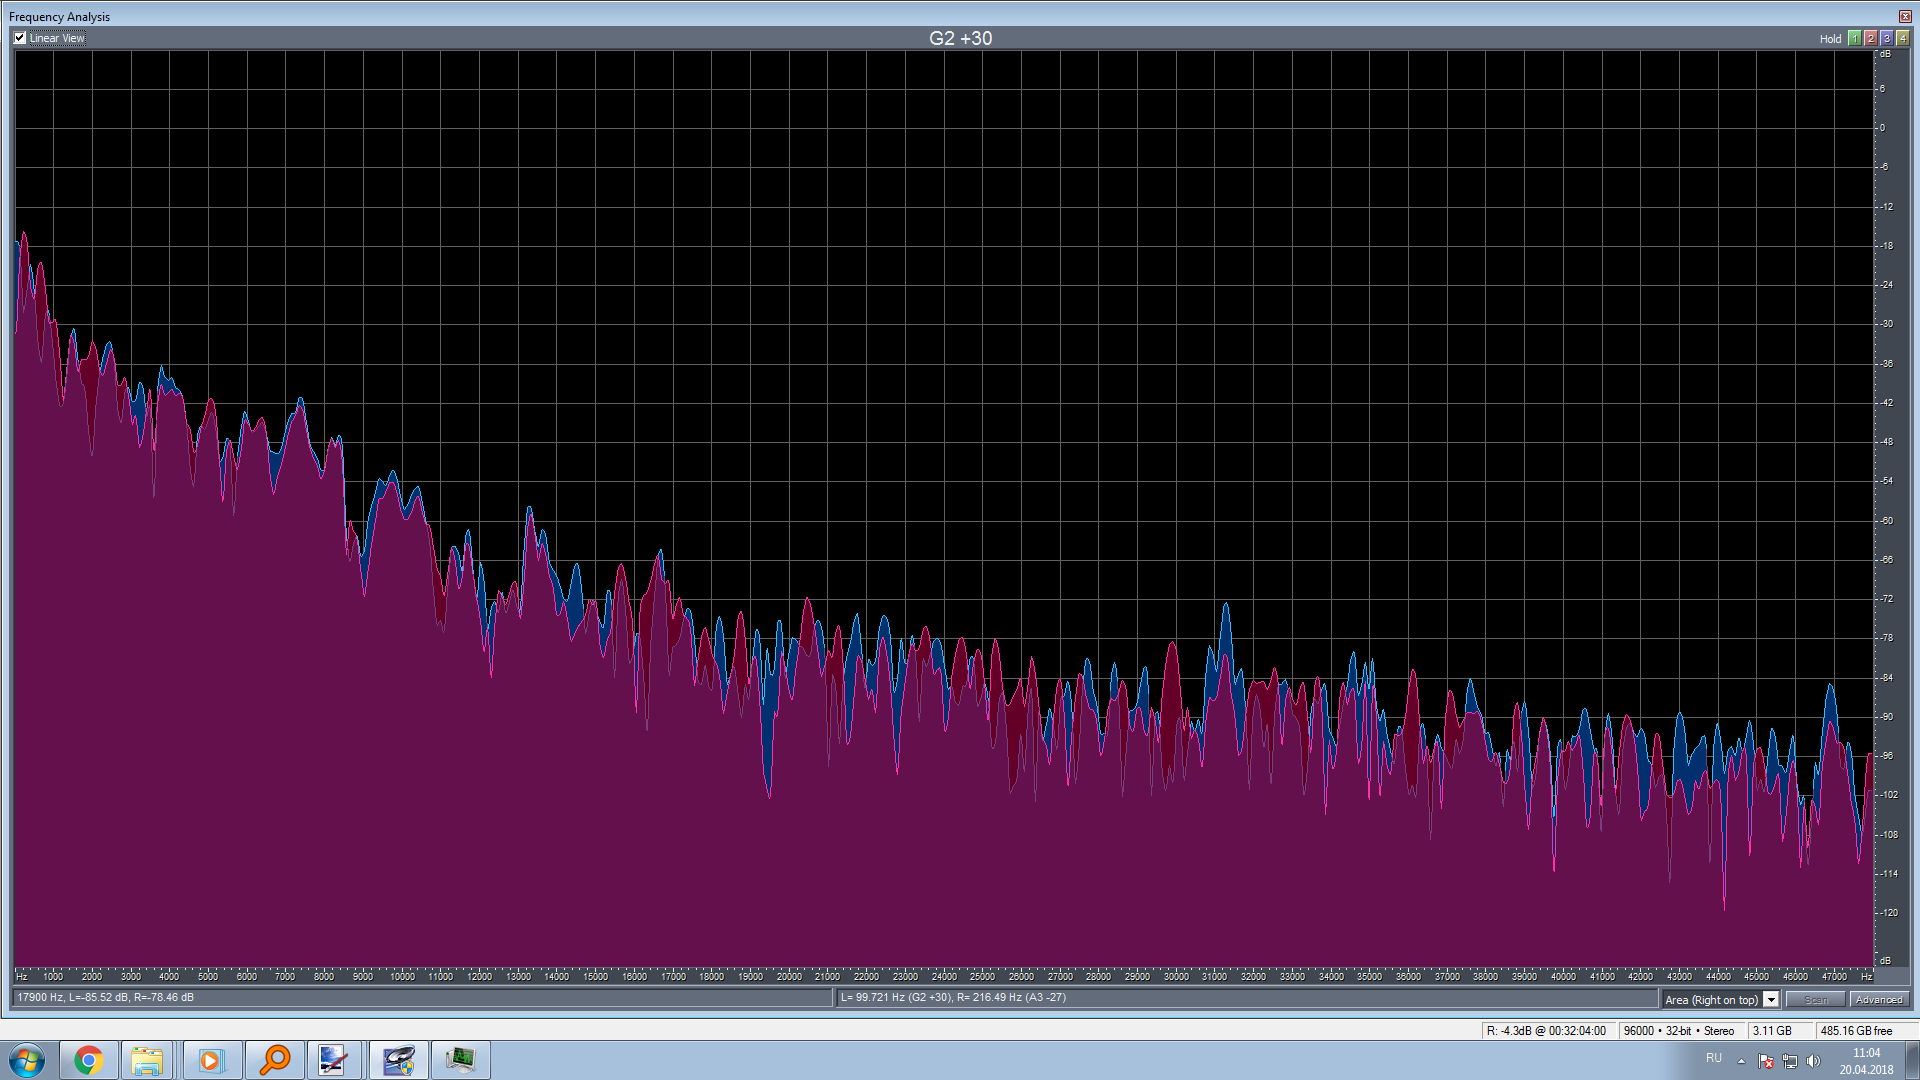Screen dimensions: 1920x1080
Task: Click the RU language indicator
Action: pyautogui.click(x=1714, y=1058)
